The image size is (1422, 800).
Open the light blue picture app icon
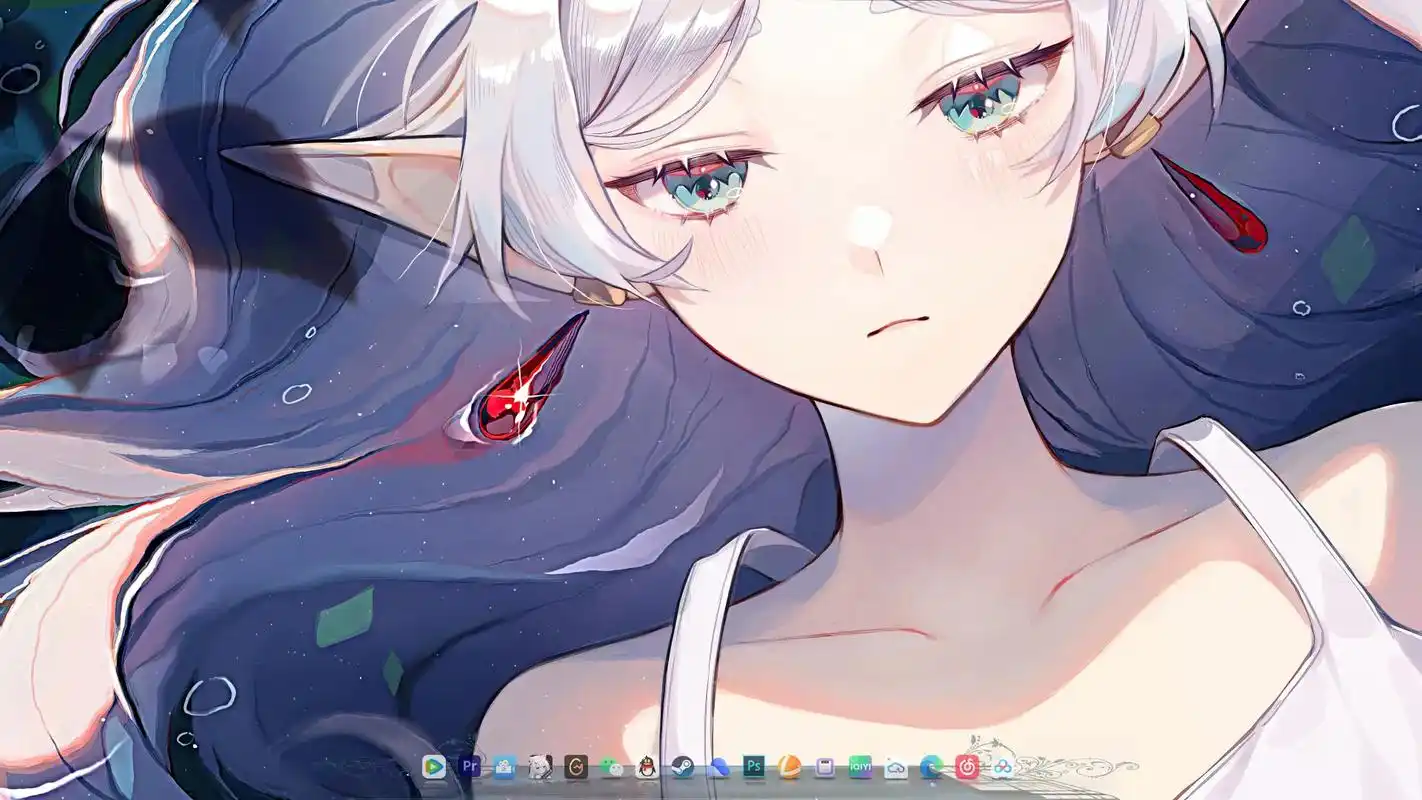[505, 767]
